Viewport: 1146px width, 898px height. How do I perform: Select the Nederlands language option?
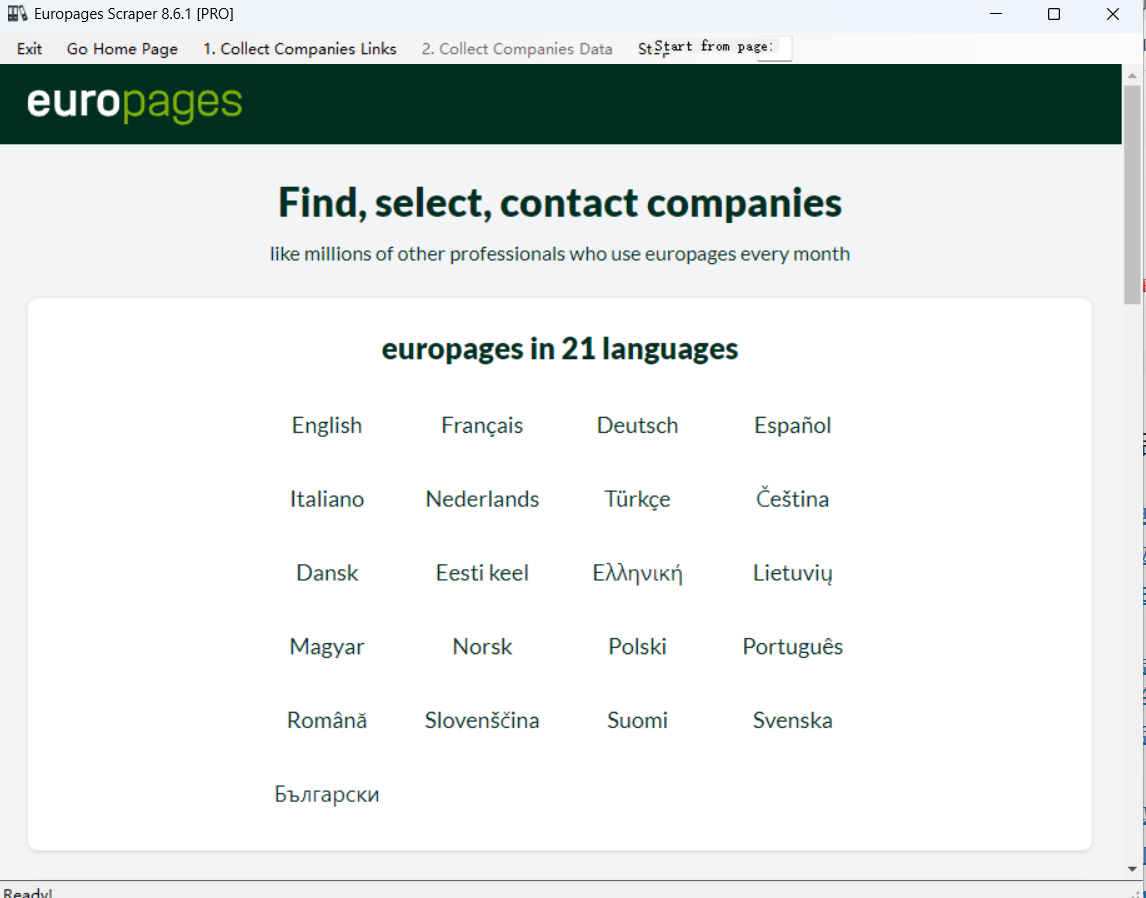click(x=482, y=499)
